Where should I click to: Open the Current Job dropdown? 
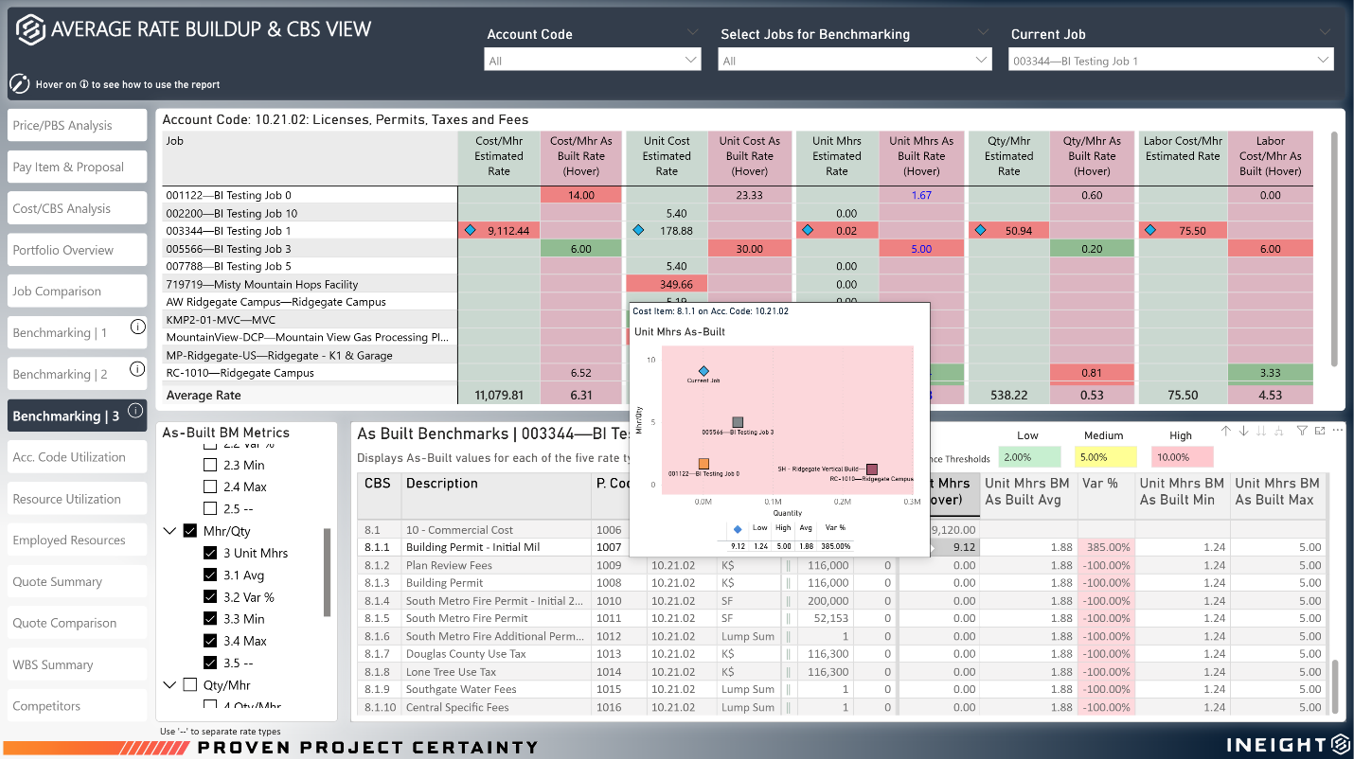[1171, 60]
